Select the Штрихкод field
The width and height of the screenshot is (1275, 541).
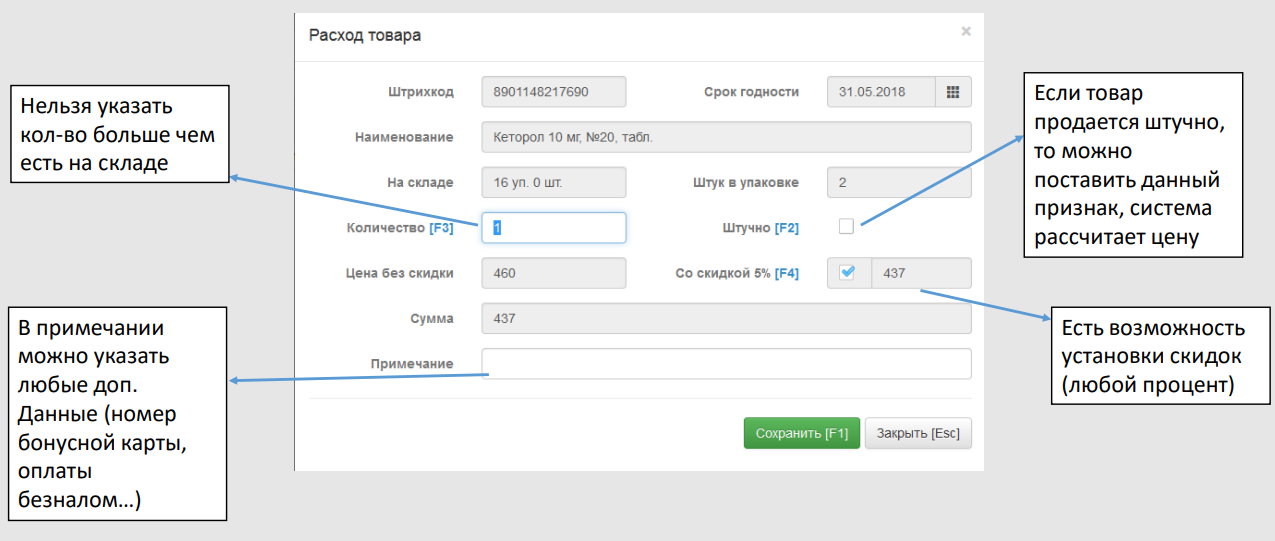[553, 92]
